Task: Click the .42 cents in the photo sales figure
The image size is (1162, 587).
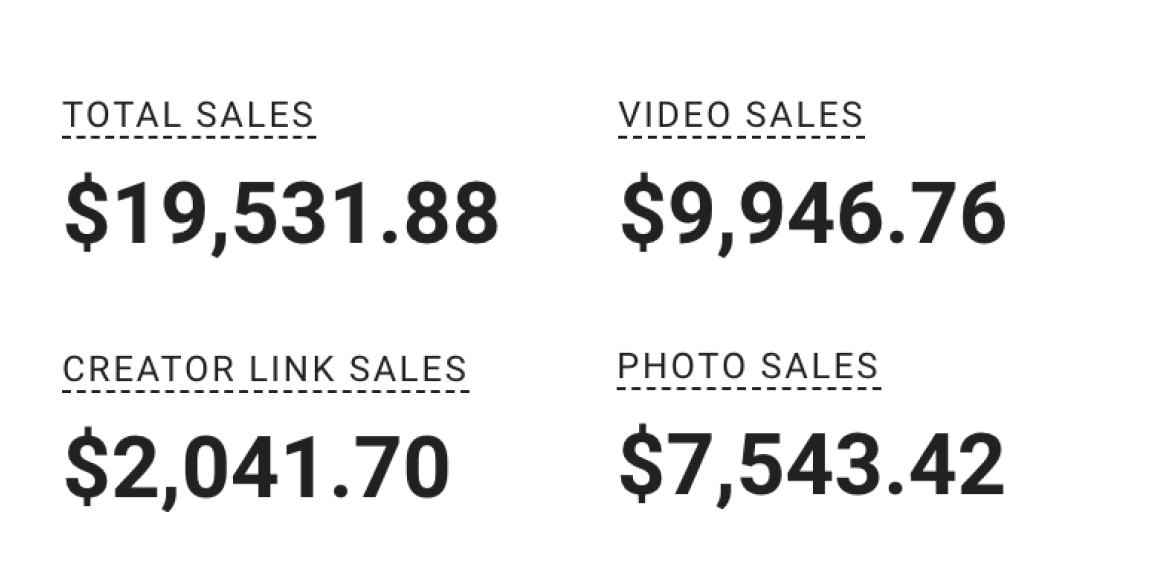Action: click(946, 466)
